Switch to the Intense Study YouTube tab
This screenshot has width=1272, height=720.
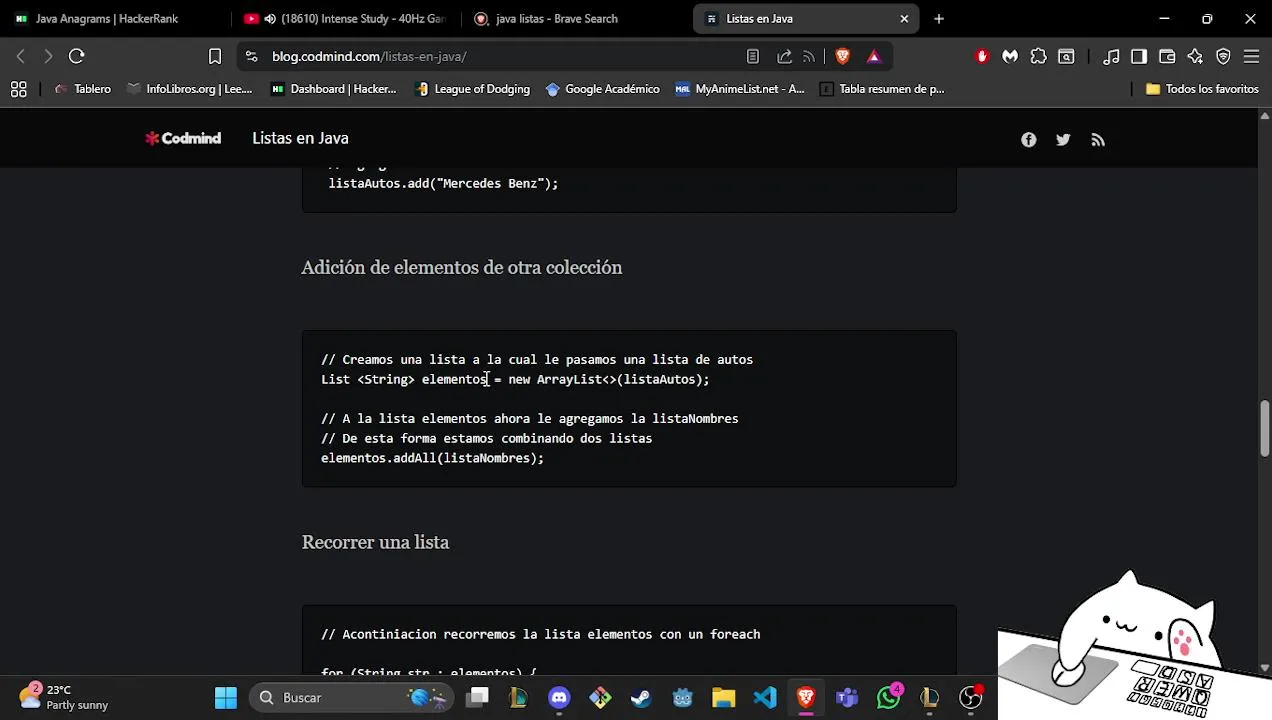click(x=345, y=18)
